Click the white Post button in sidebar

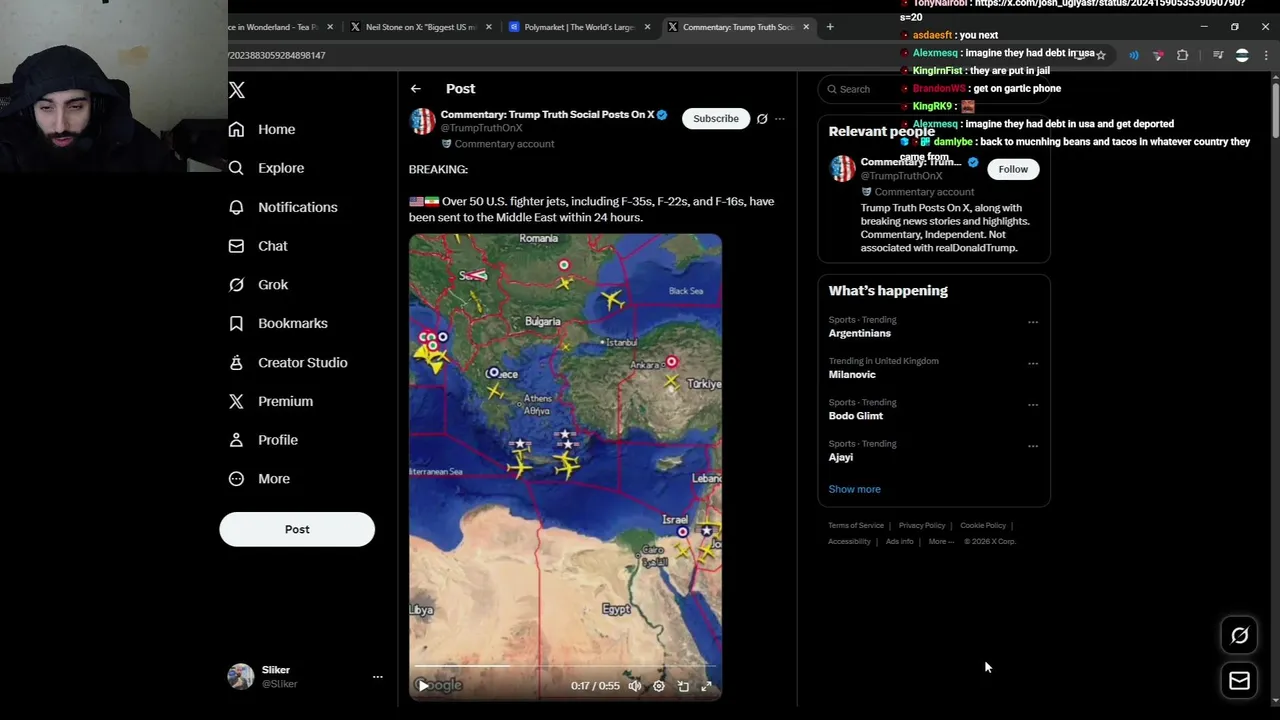[x=297, y=529]
